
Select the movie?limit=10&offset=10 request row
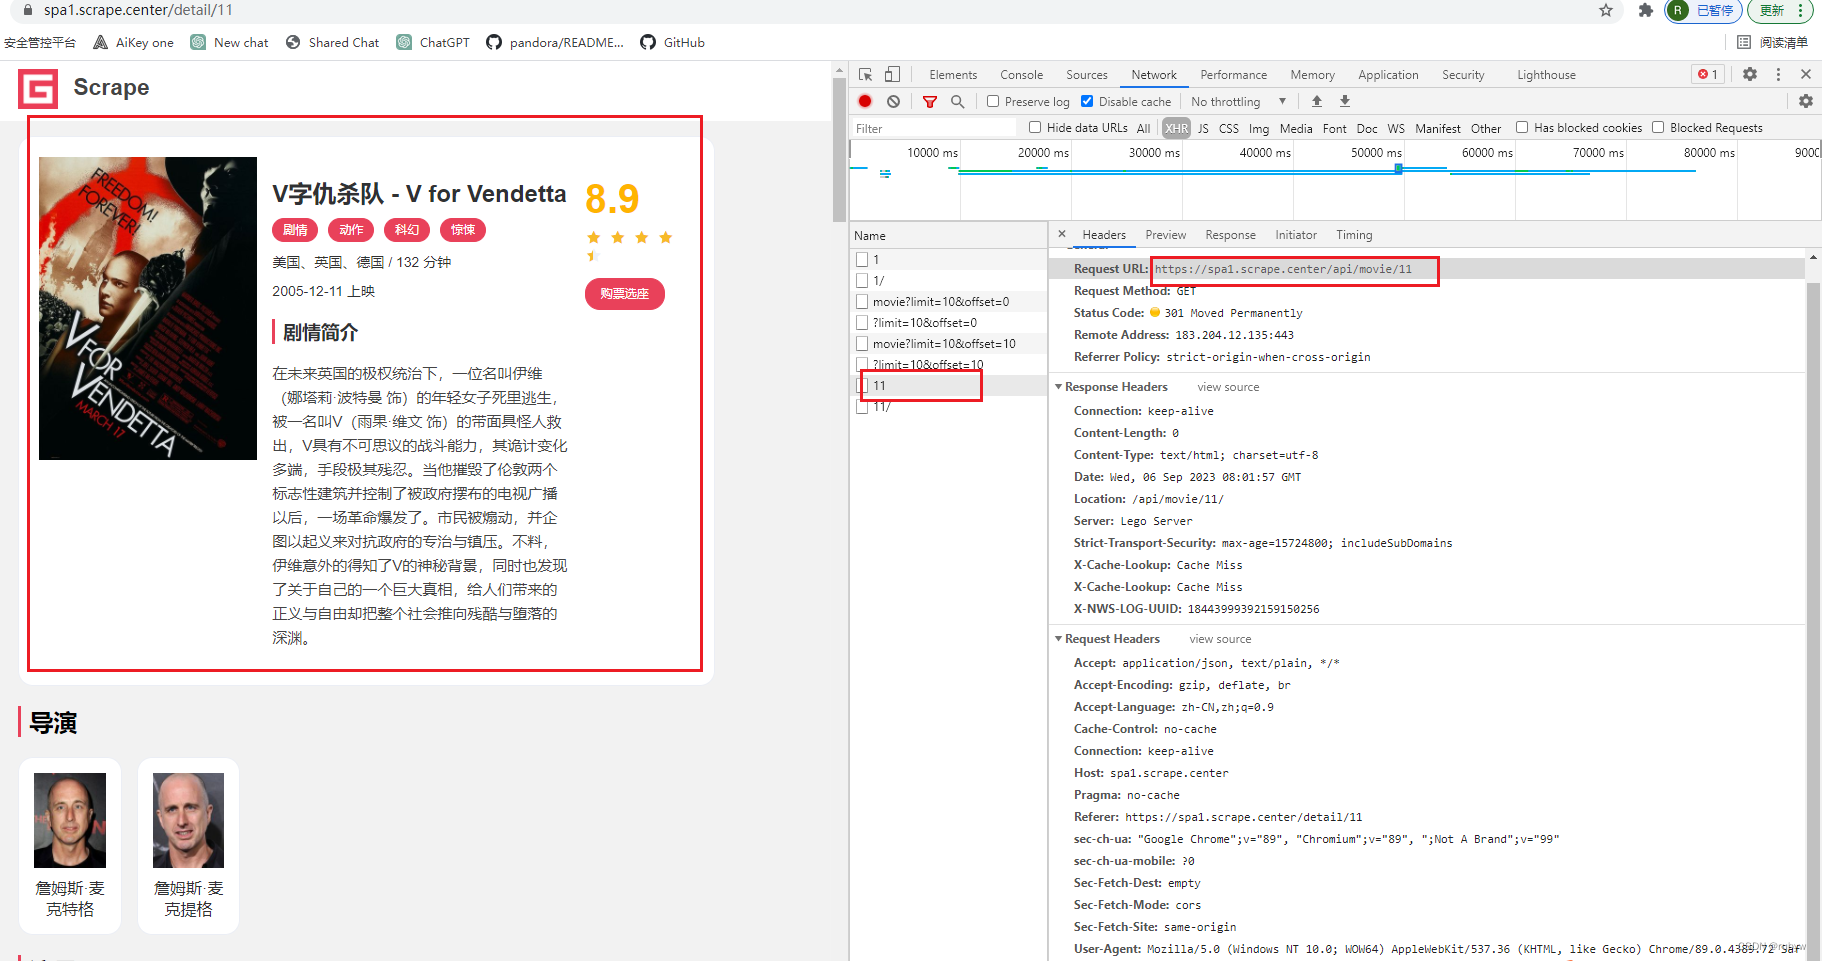[x=948, y=343]
